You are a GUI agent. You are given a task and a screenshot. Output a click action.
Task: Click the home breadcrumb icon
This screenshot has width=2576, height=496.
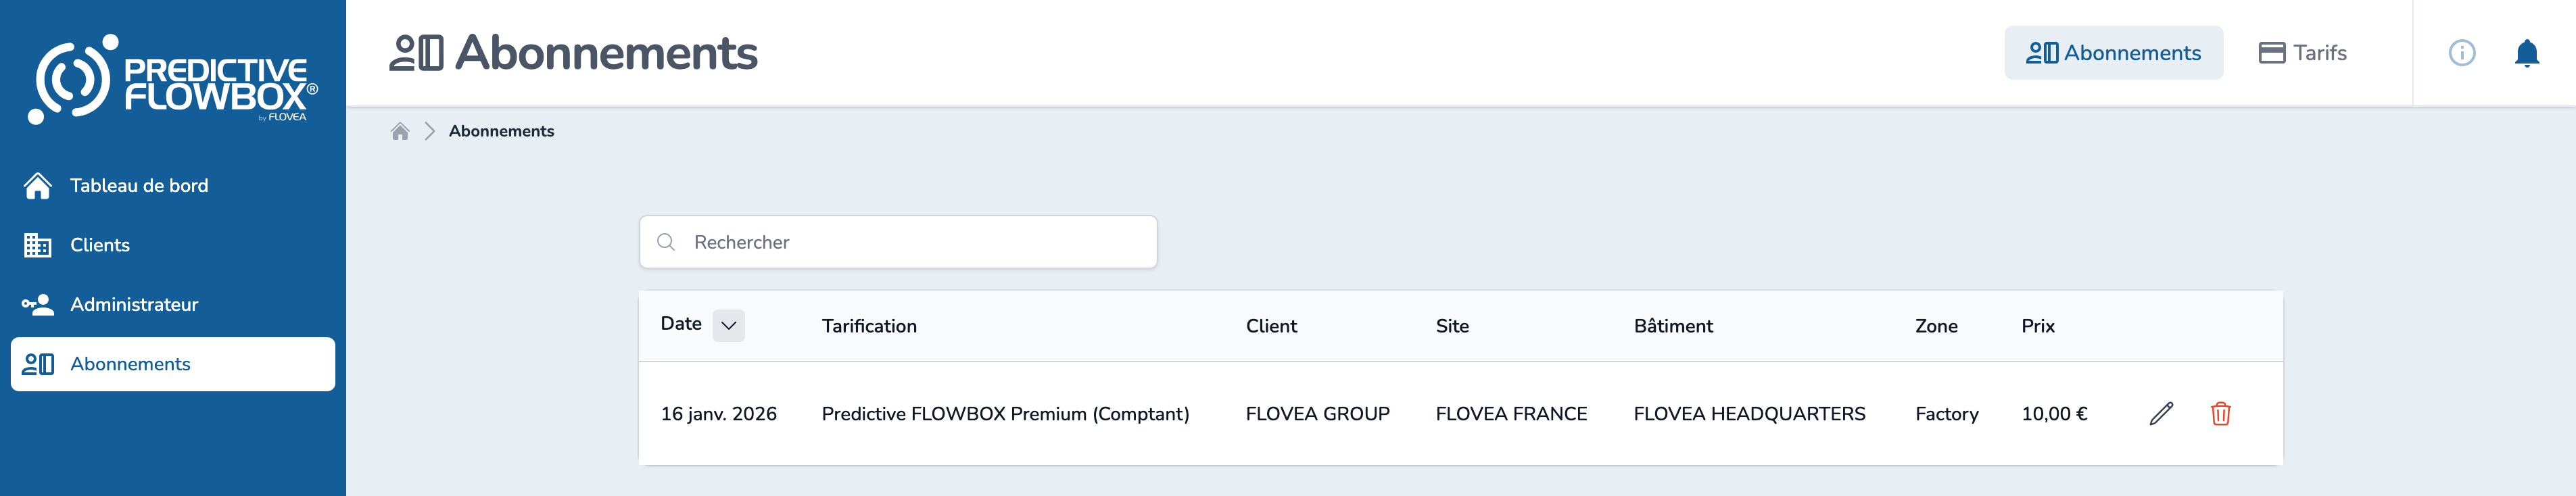[x=400, y=131]
